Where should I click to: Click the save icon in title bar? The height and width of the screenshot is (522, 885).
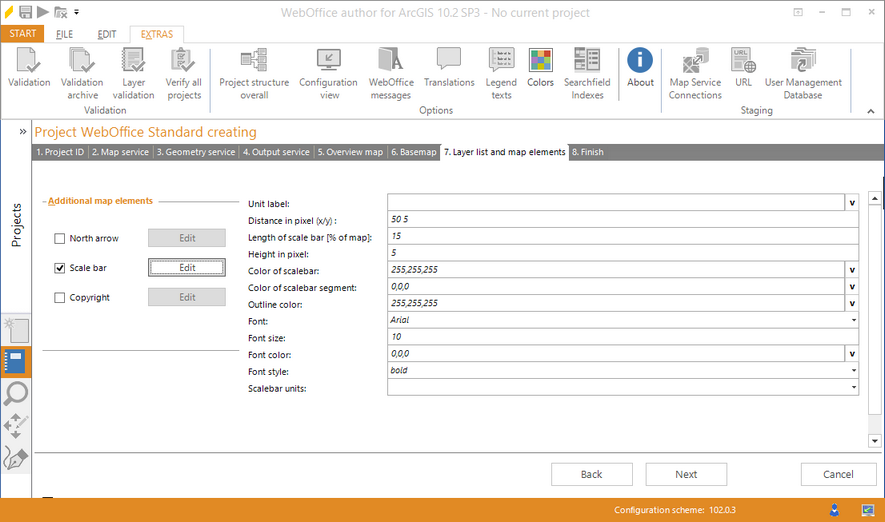coord(25,11)
